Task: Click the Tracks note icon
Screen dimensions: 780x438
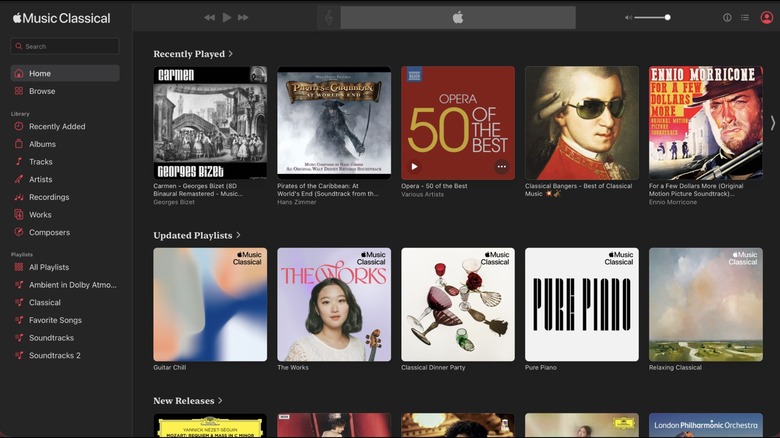Action: tap(19, 162)
